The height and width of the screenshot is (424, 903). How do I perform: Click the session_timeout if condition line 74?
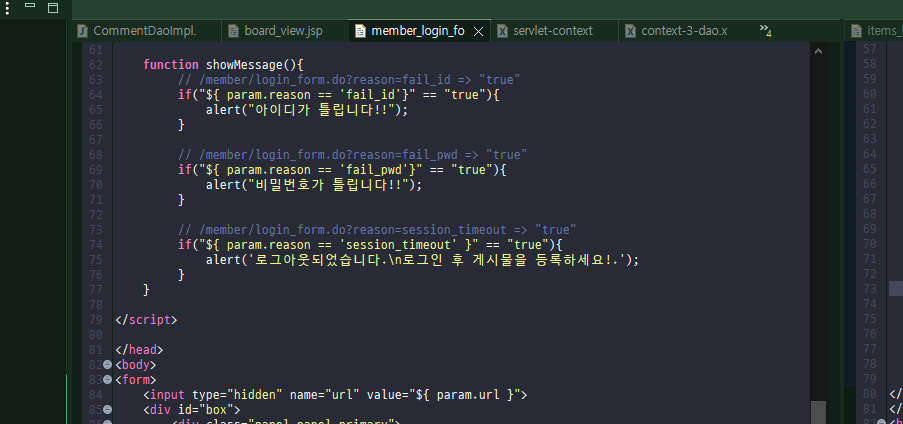tap(370, 244)
